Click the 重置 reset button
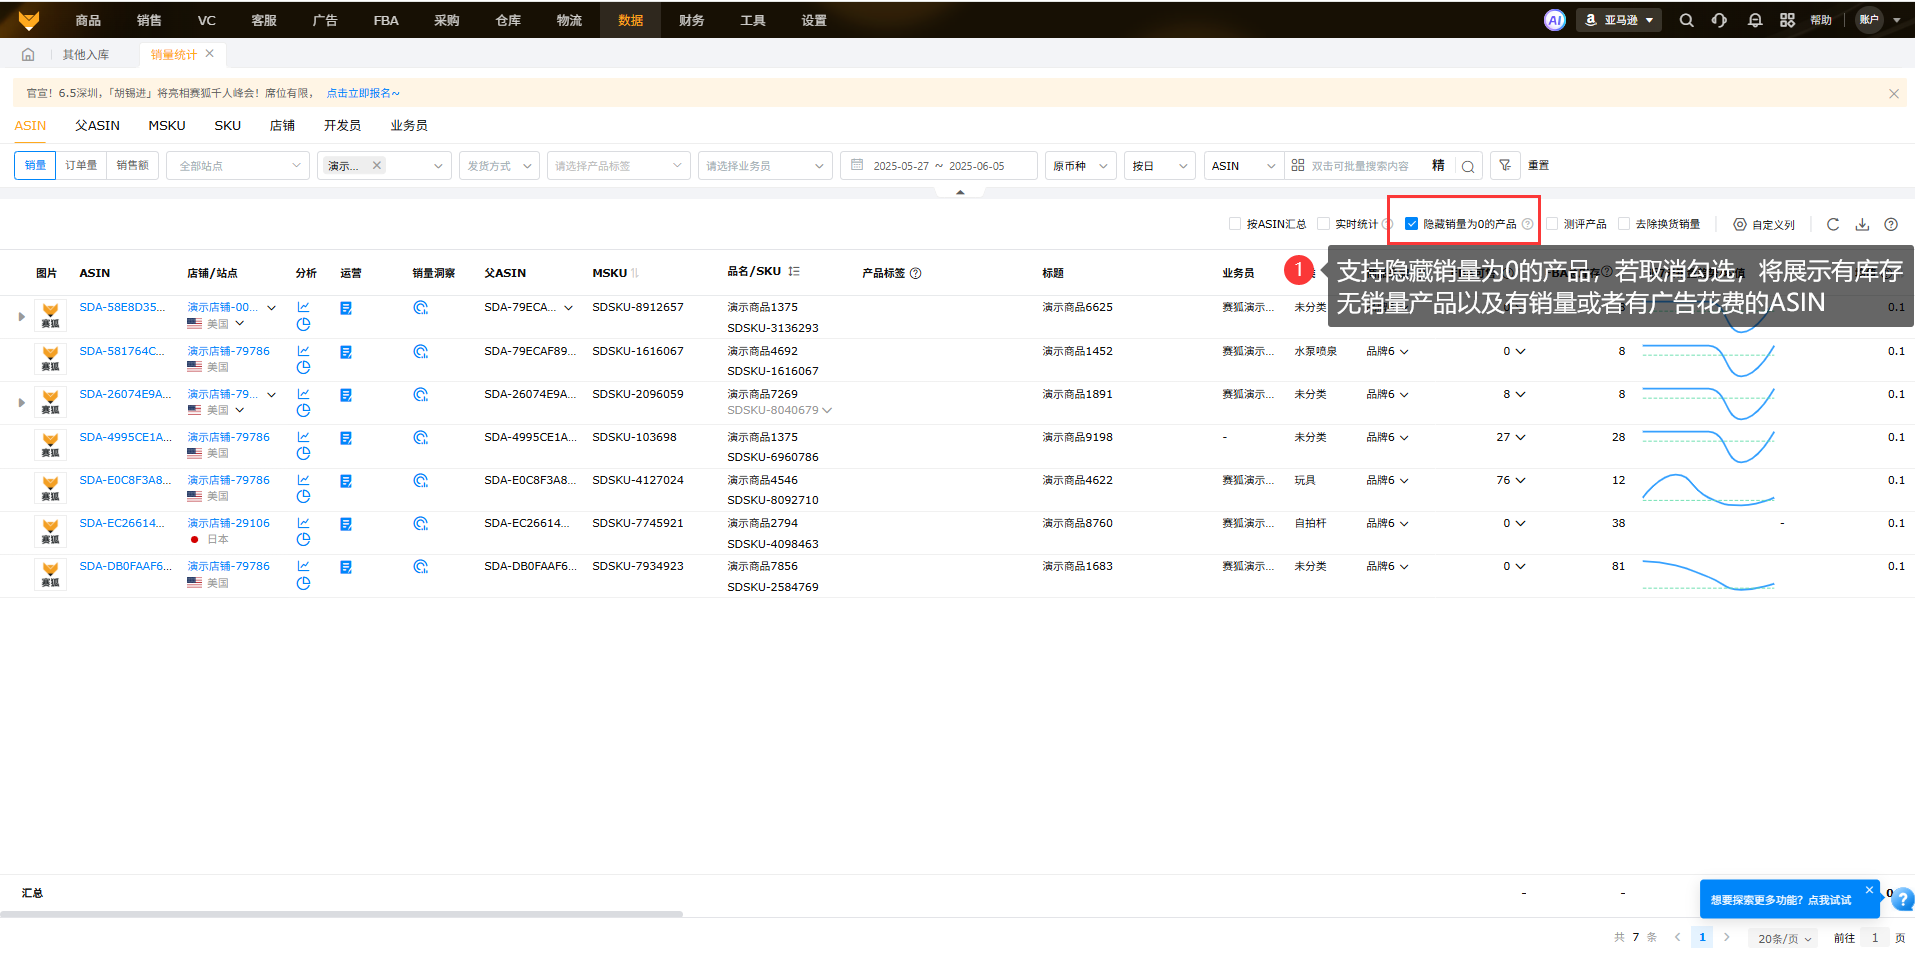This screenshot has height=954, width=1915. coord(1538,166)
